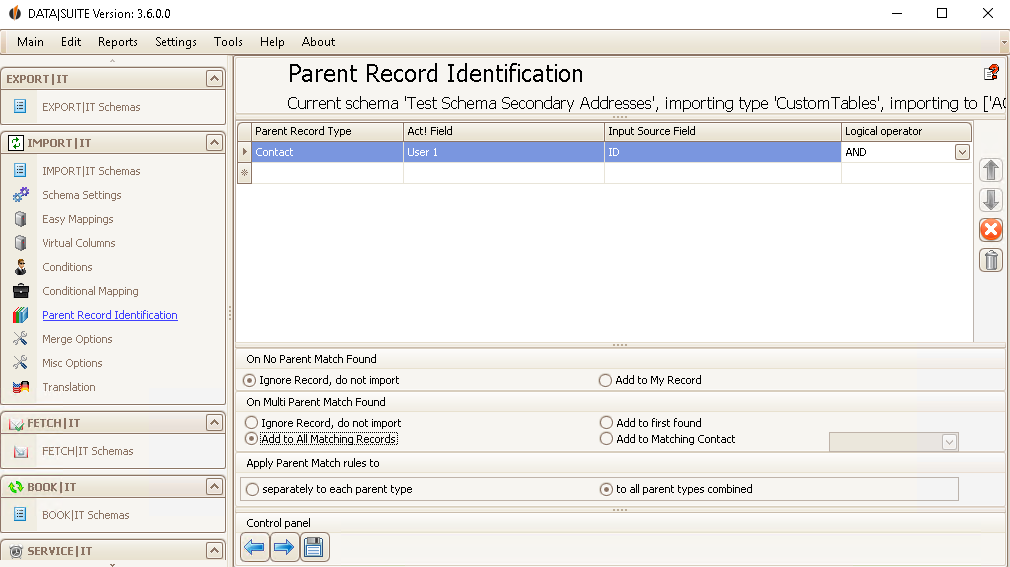
Task: Click the FETCH|IT Schemas envelope icon
Action: click(21, 451)
